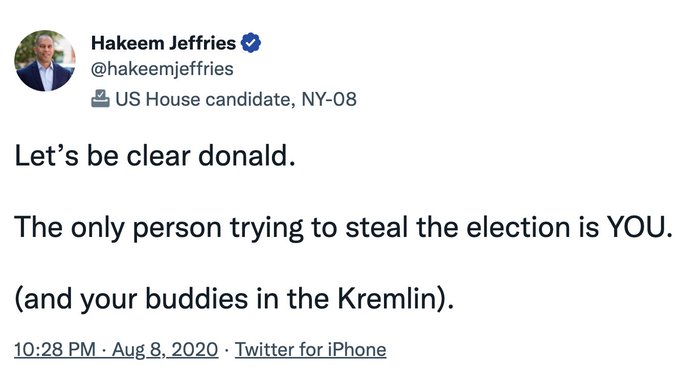Screen dimensions: 680x382
Task: Select the word Kremlin in tweet
Action: click(x=386, y=298)
